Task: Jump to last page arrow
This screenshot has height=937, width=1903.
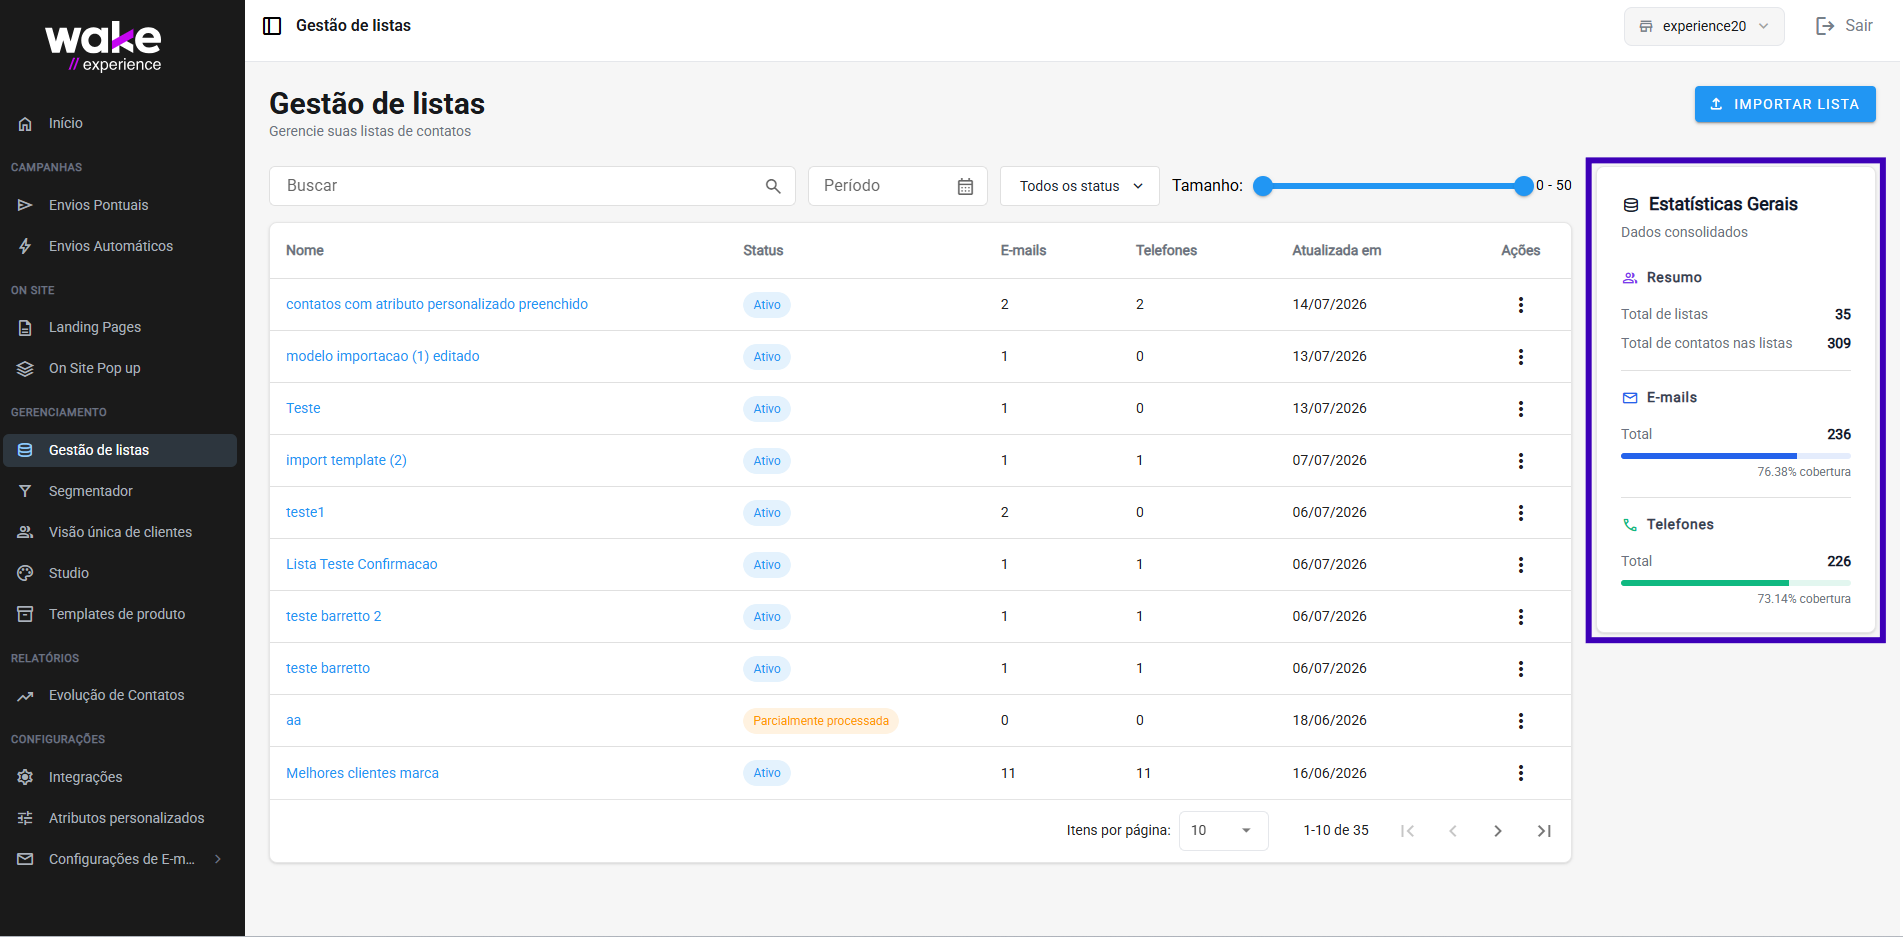Action: [1544, 831]
